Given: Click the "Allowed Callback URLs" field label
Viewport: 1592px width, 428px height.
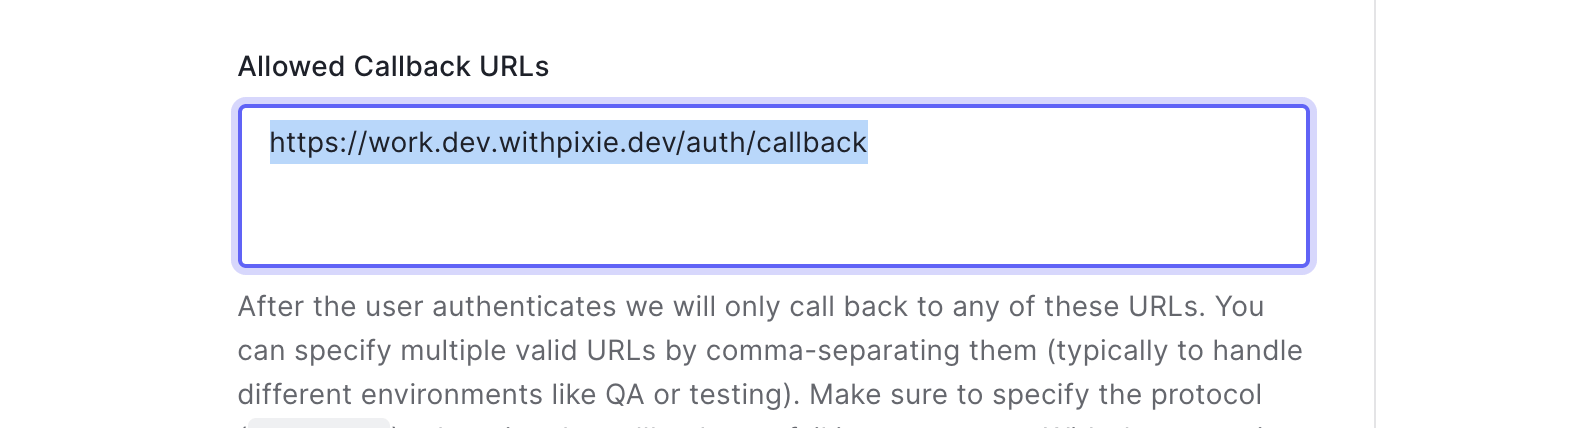Looking at the screenshot, I should coord(393,67).
